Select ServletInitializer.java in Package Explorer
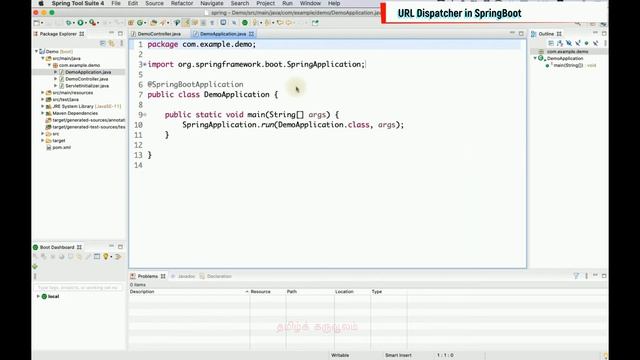Screen dimensions: 640x360 point(87,86)
